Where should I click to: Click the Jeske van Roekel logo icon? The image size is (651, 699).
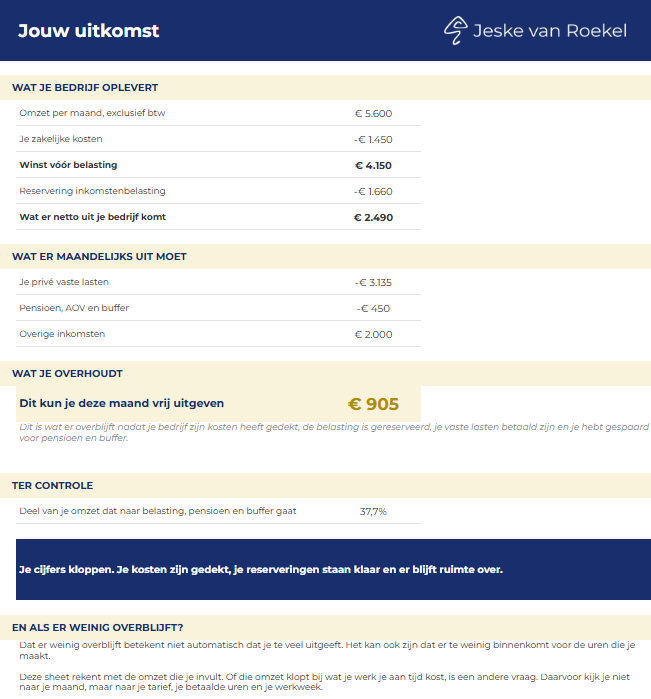tap(455, 30)
